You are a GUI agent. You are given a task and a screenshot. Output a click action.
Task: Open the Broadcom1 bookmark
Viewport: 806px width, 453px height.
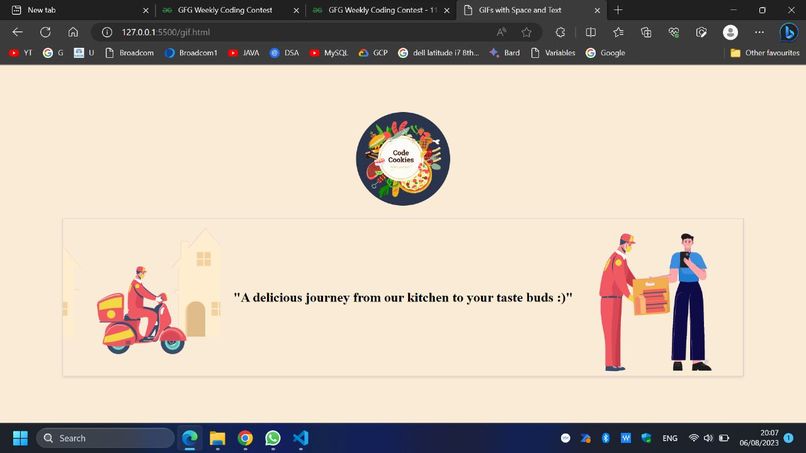[x=191, y=52]
